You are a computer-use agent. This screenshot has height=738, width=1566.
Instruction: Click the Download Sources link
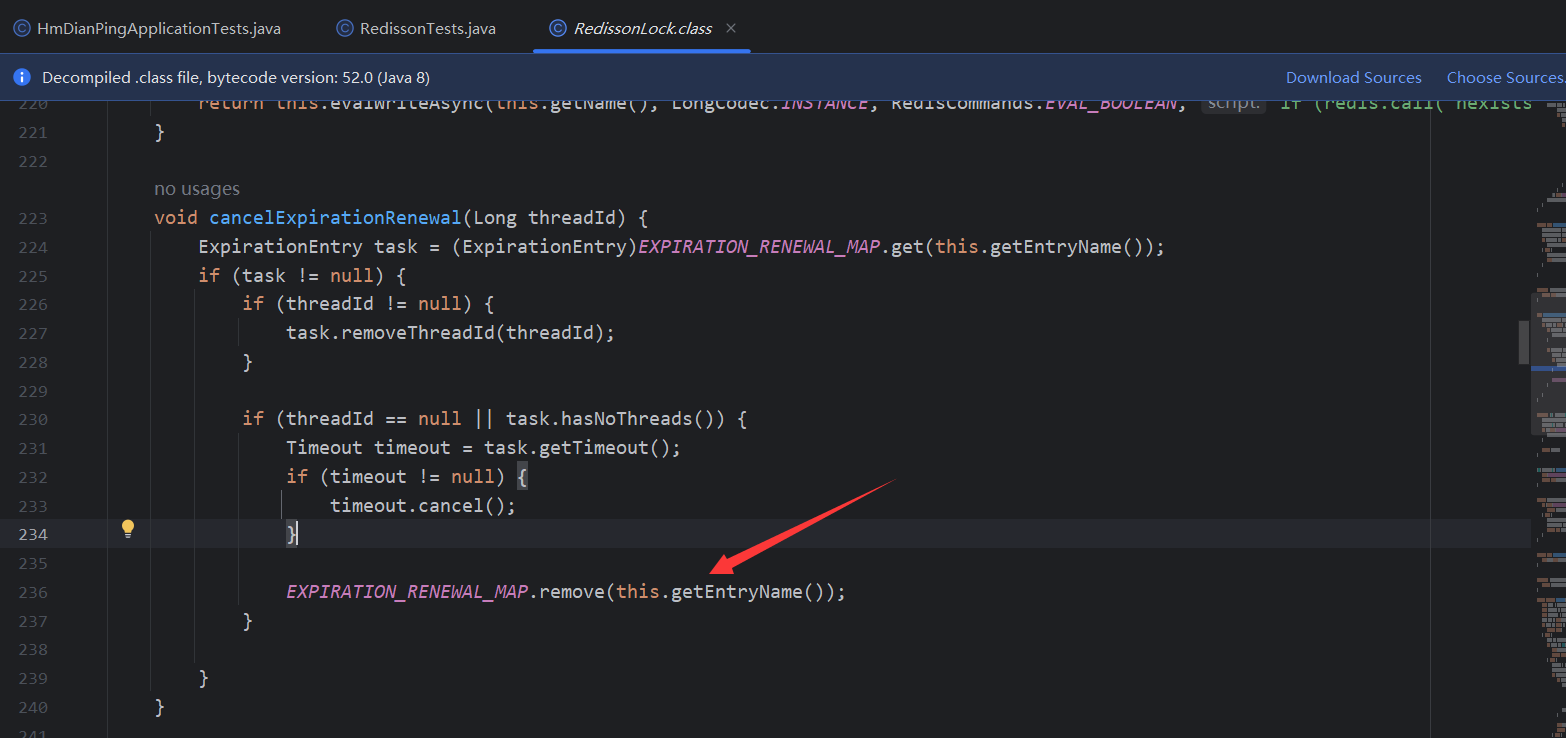pyautogui.click(x=1353, y=77)
